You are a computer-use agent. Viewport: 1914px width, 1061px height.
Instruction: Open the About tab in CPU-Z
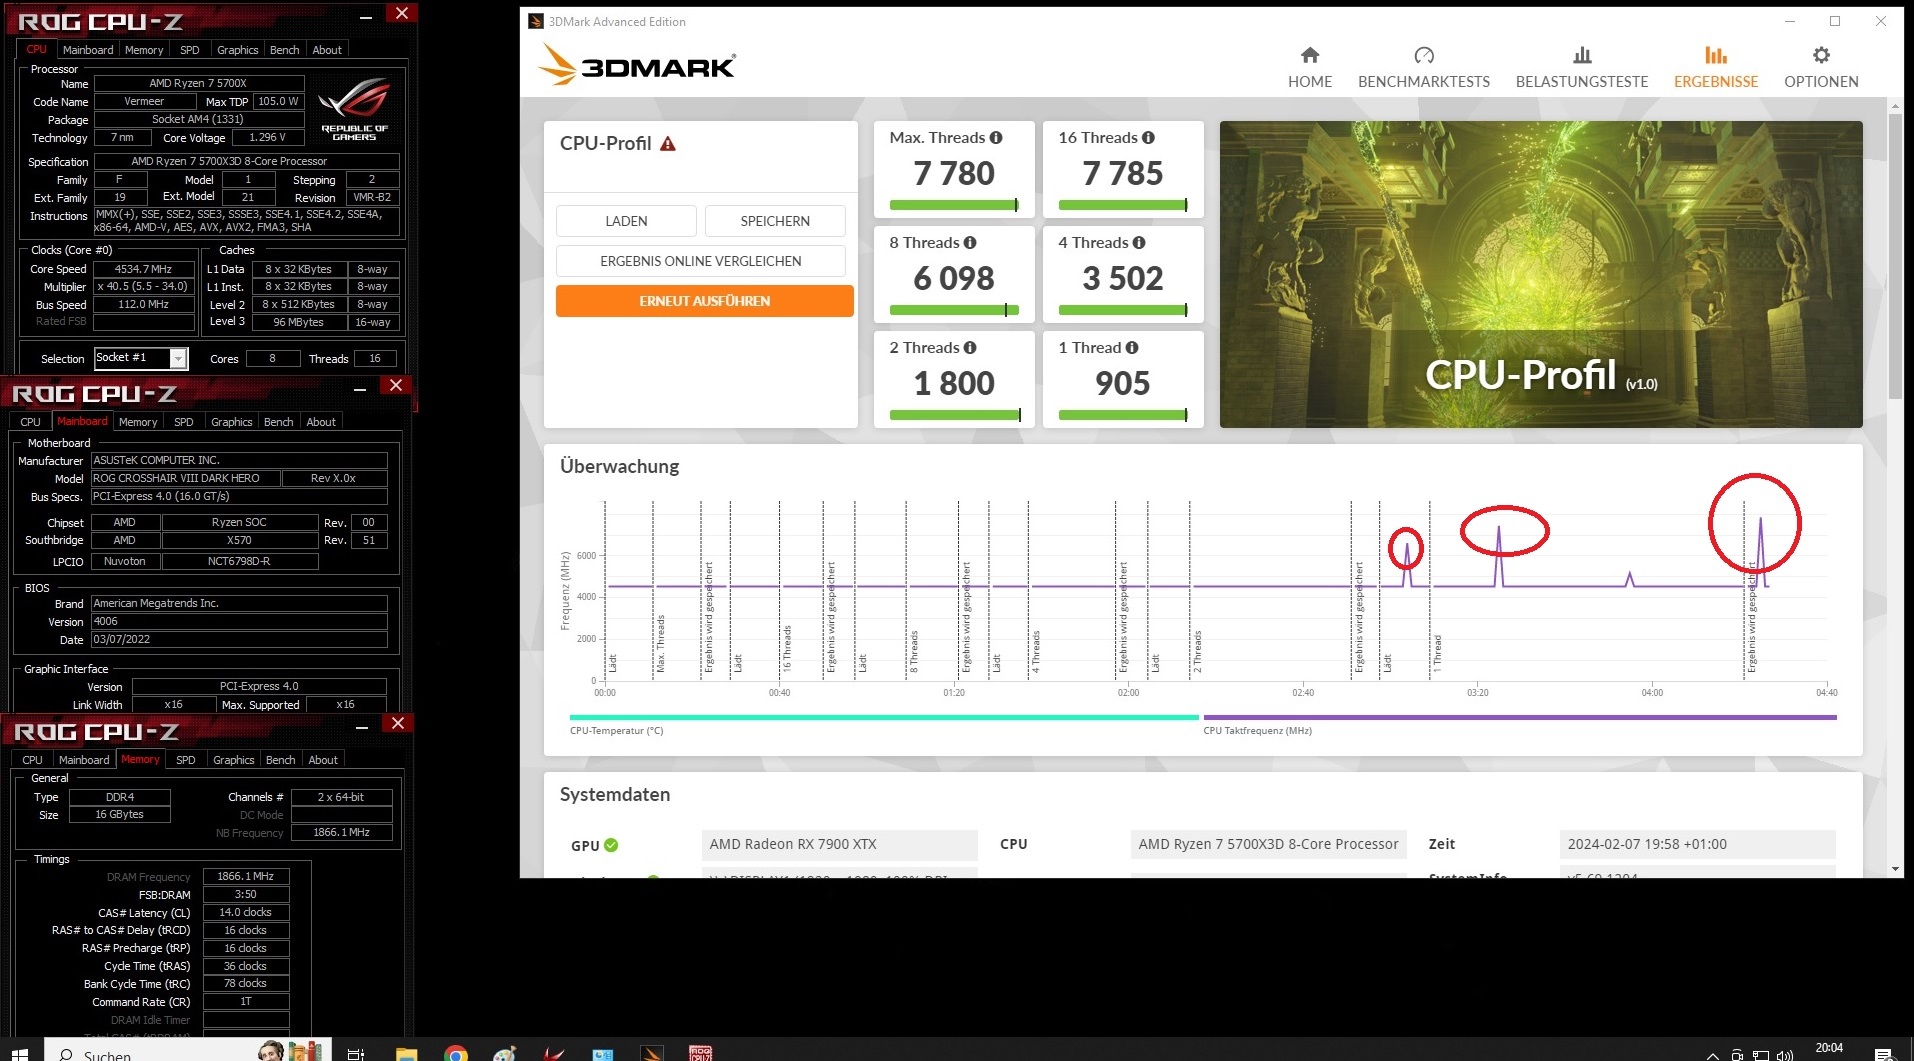(326, 49)
